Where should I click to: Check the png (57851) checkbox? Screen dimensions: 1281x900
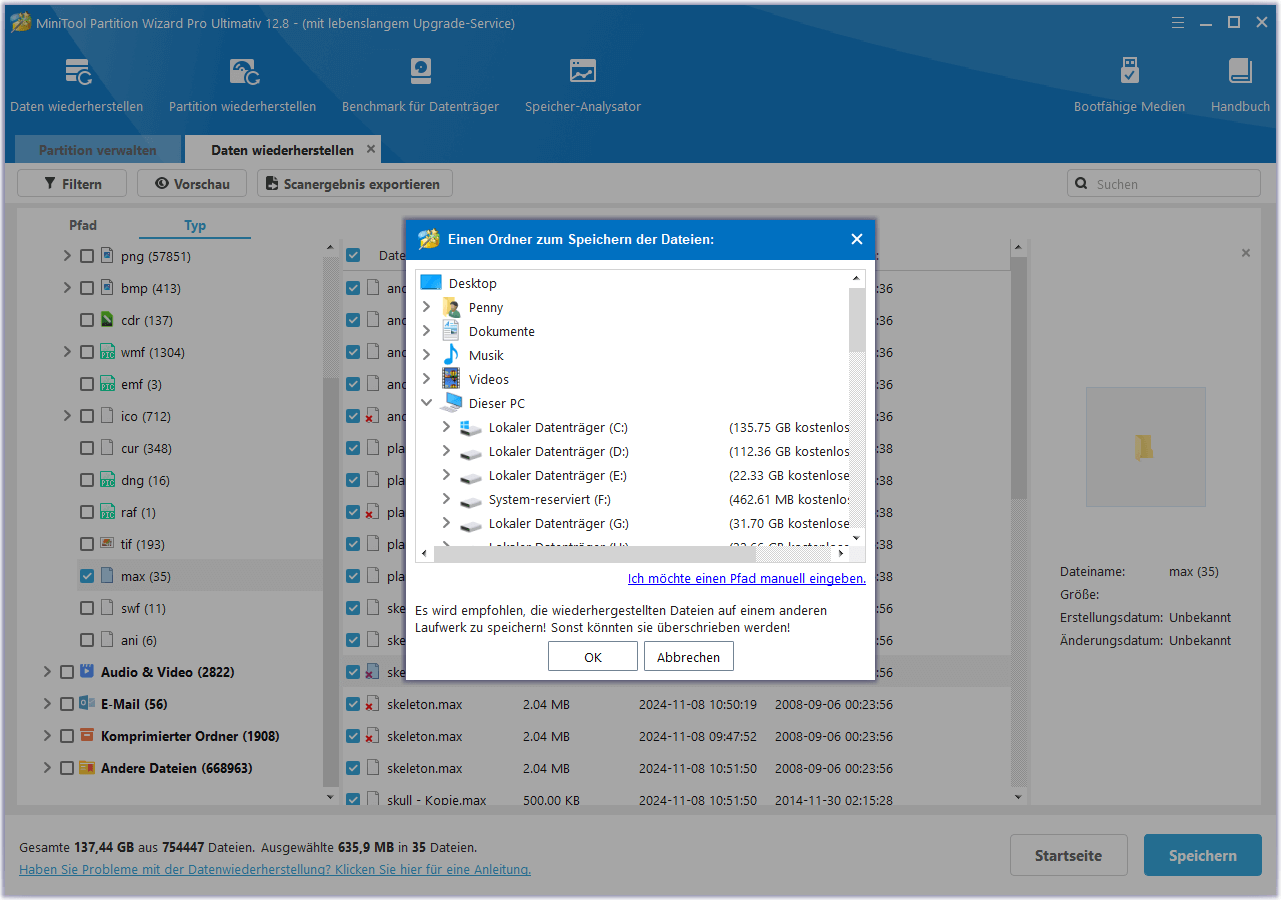point(87,257)
